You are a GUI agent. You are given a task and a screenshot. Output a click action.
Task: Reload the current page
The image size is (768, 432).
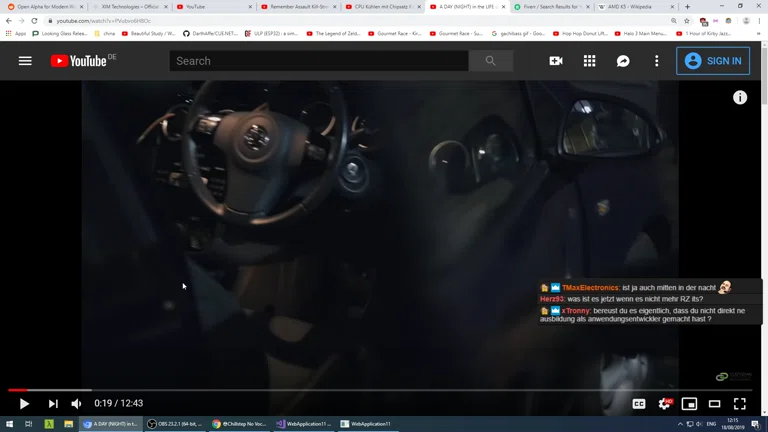pyautogui.click(x=34, y=21)
